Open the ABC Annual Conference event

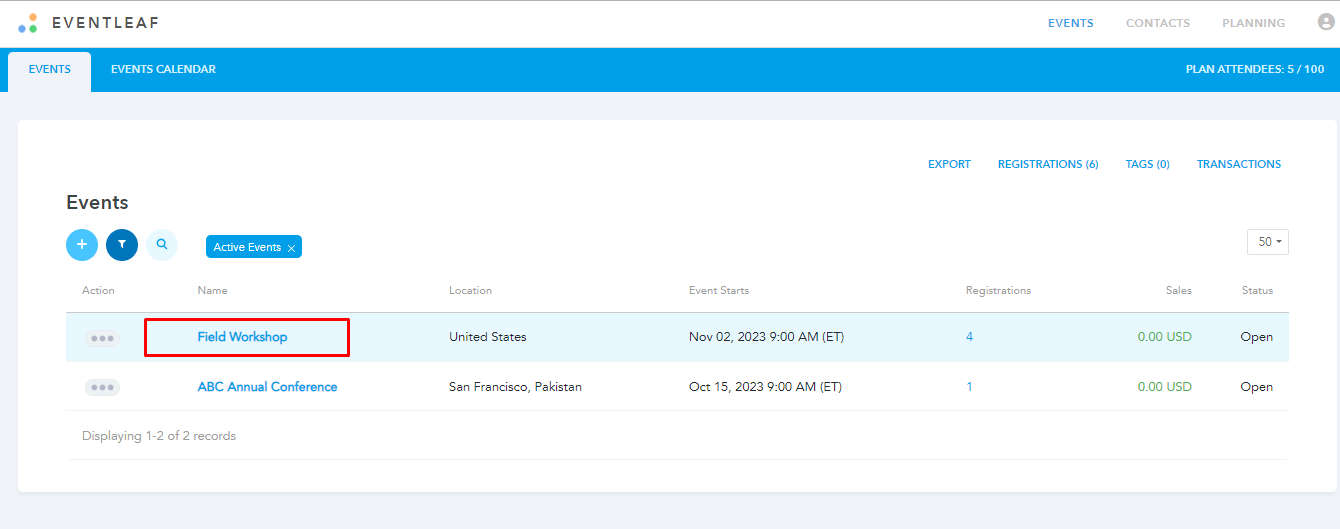(267, 387)
